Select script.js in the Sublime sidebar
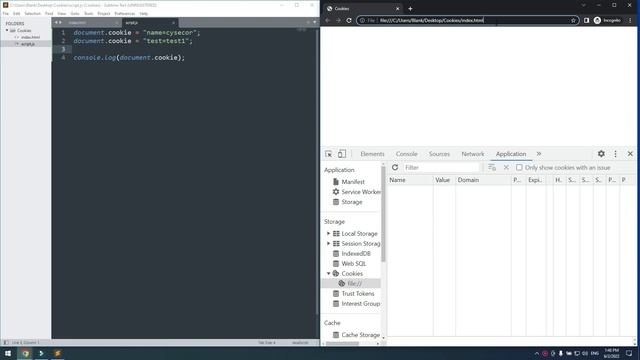The image size is (640, 360). click(28, 44)
